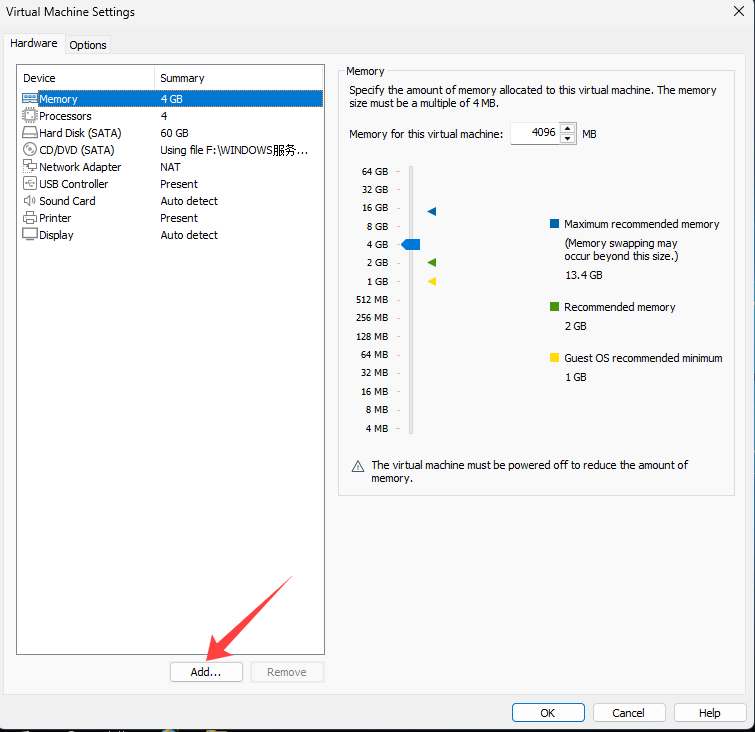Screen dimensions: 755x732
Task: Select the Display monitor icon
Action: tap(30, 235)
